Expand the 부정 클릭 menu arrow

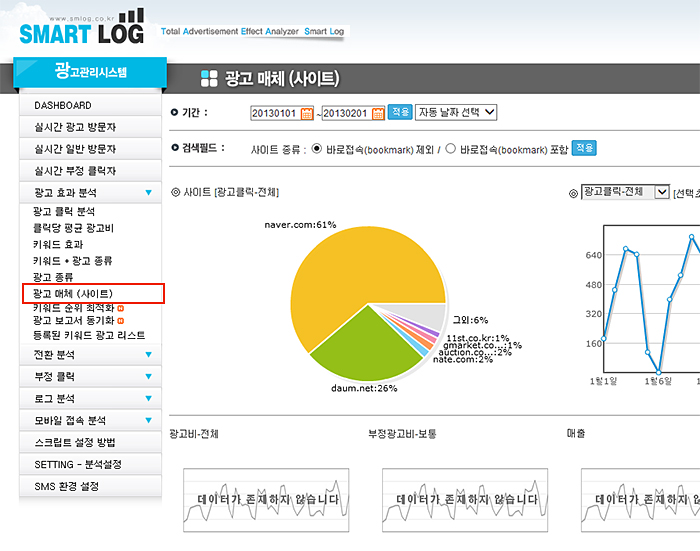(149, 377)
